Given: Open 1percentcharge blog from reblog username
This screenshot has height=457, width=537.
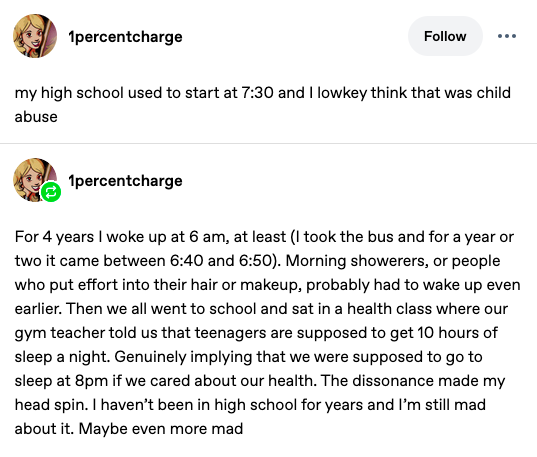Looking at the screenshot, I should click(125, 181).
